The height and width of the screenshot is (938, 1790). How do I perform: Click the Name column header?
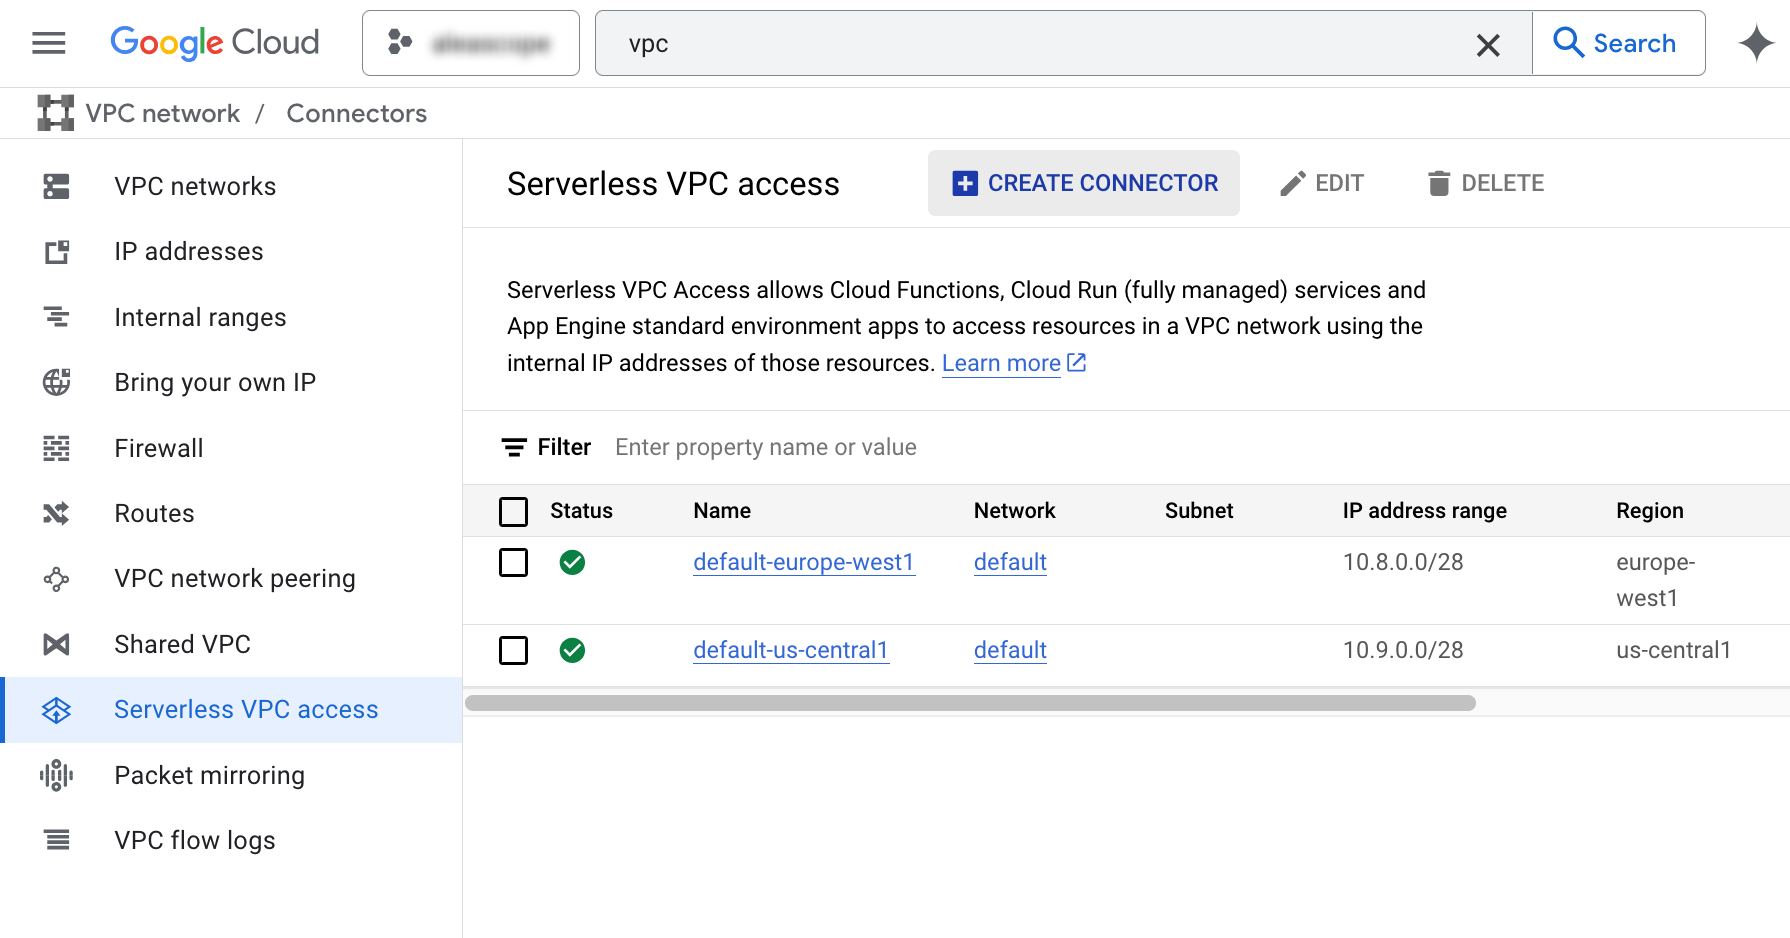722,510
